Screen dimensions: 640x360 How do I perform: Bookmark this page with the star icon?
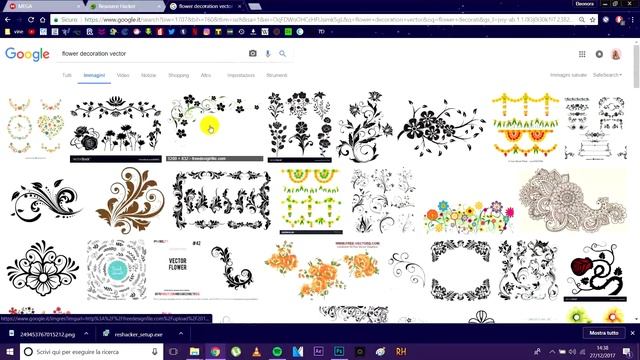click(592, 20)
